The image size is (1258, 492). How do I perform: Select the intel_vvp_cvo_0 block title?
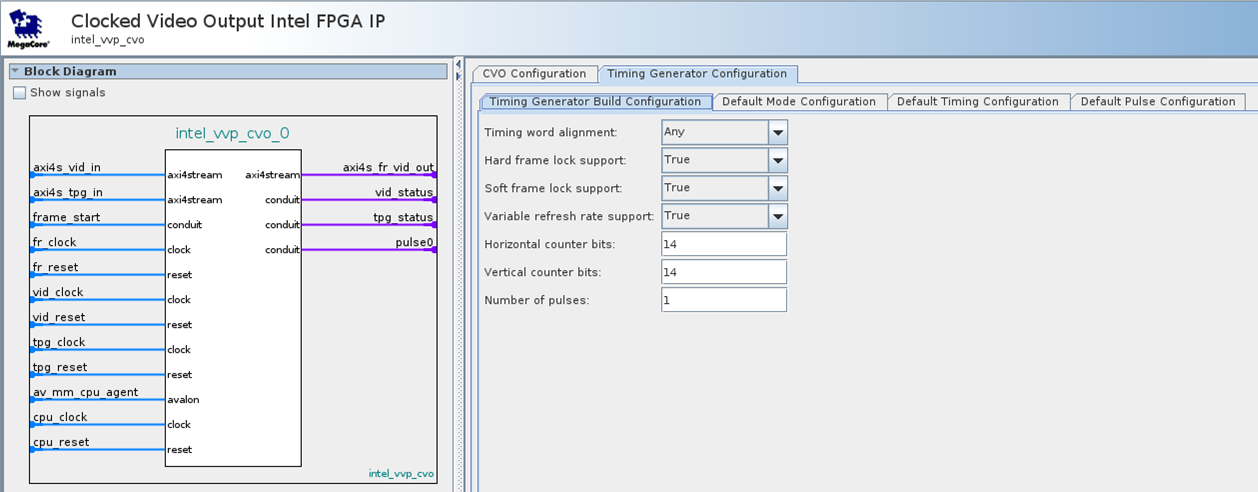click(x=232, y=133)
